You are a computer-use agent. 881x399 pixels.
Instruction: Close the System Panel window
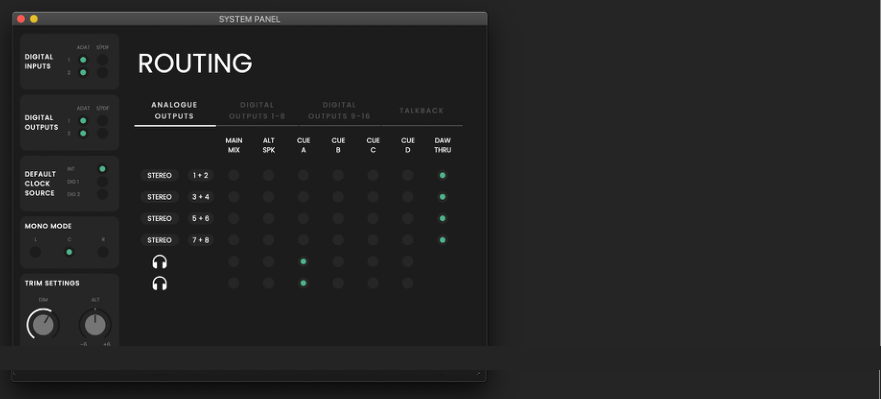[x=21, y=19]
